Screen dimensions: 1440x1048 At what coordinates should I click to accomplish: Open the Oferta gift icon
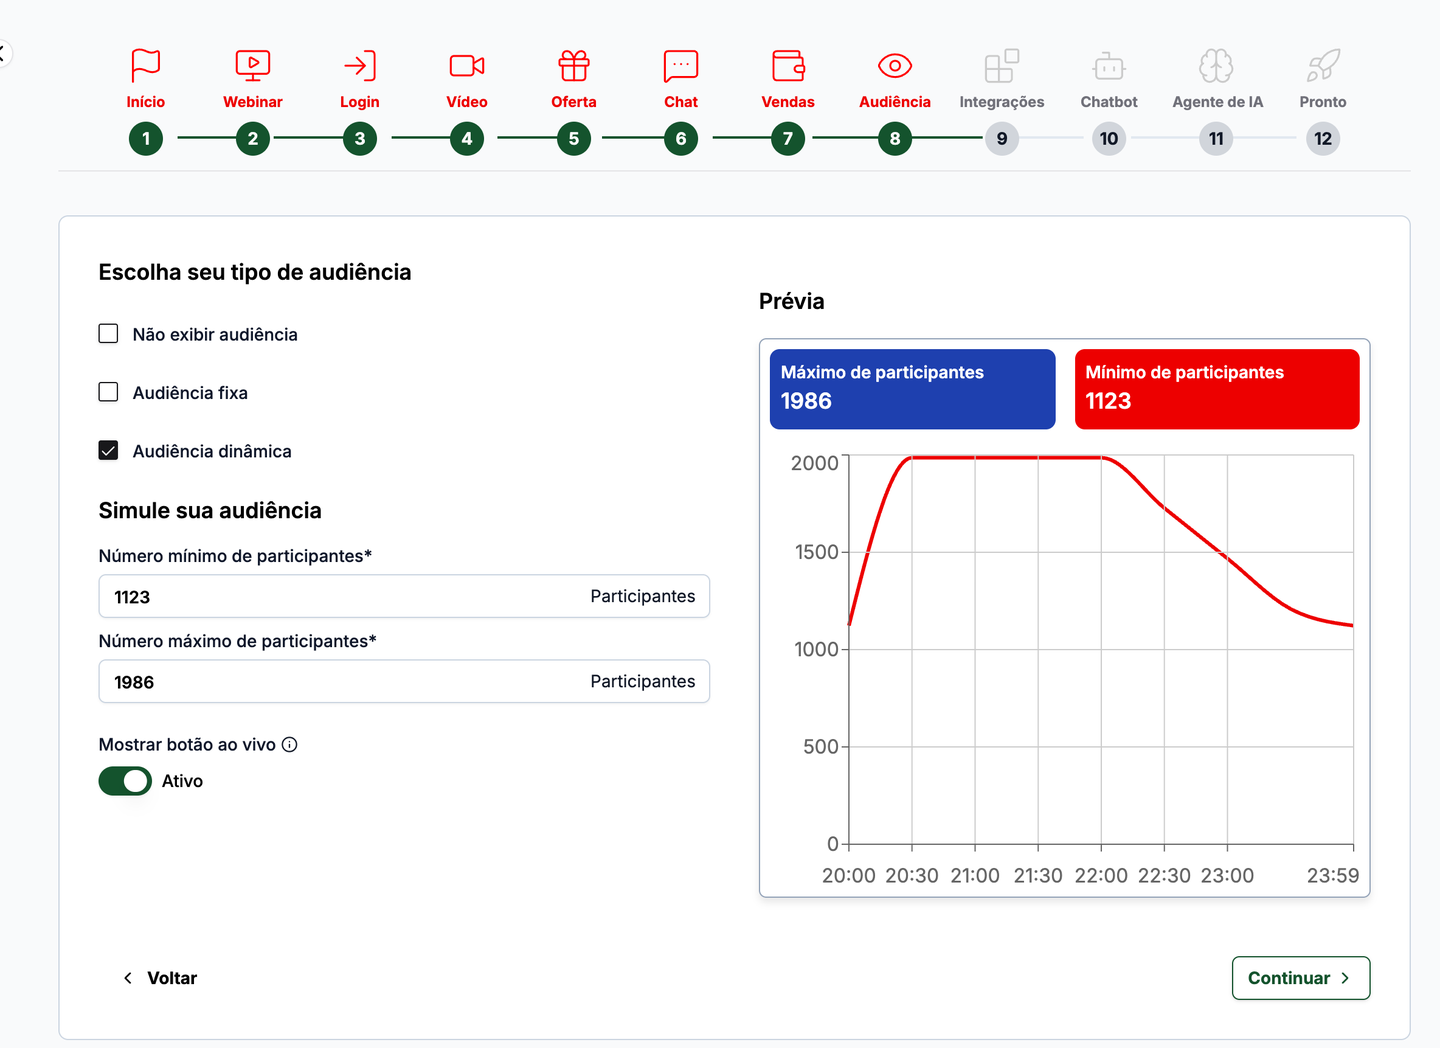574,65
